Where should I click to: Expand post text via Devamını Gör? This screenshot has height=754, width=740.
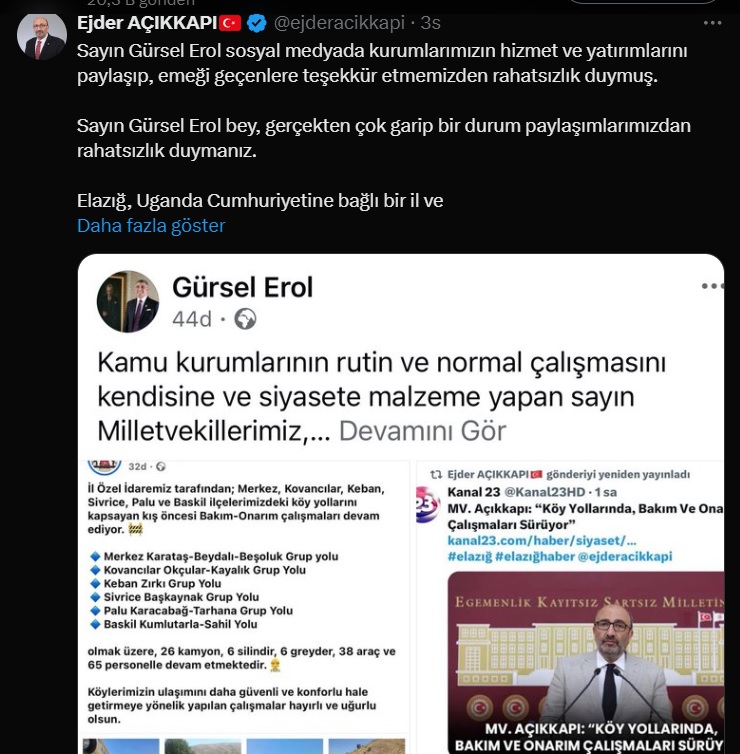(423, 431)
